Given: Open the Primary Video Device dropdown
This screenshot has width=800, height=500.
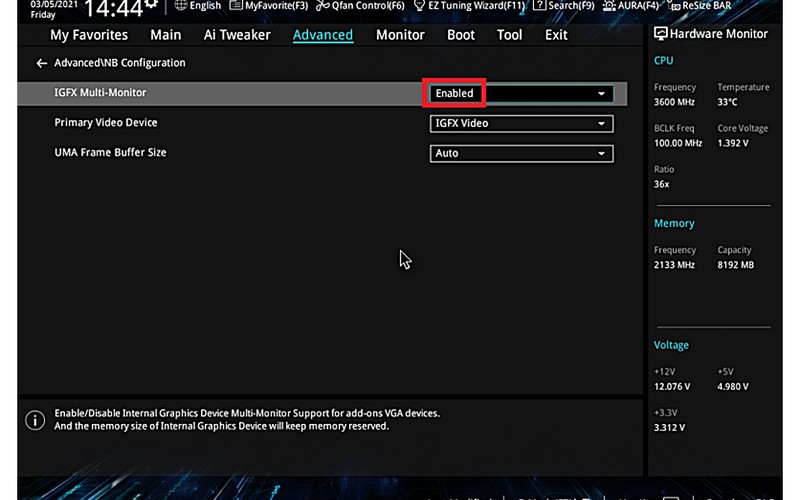Looking at the screenshot, I should (521, 123).
